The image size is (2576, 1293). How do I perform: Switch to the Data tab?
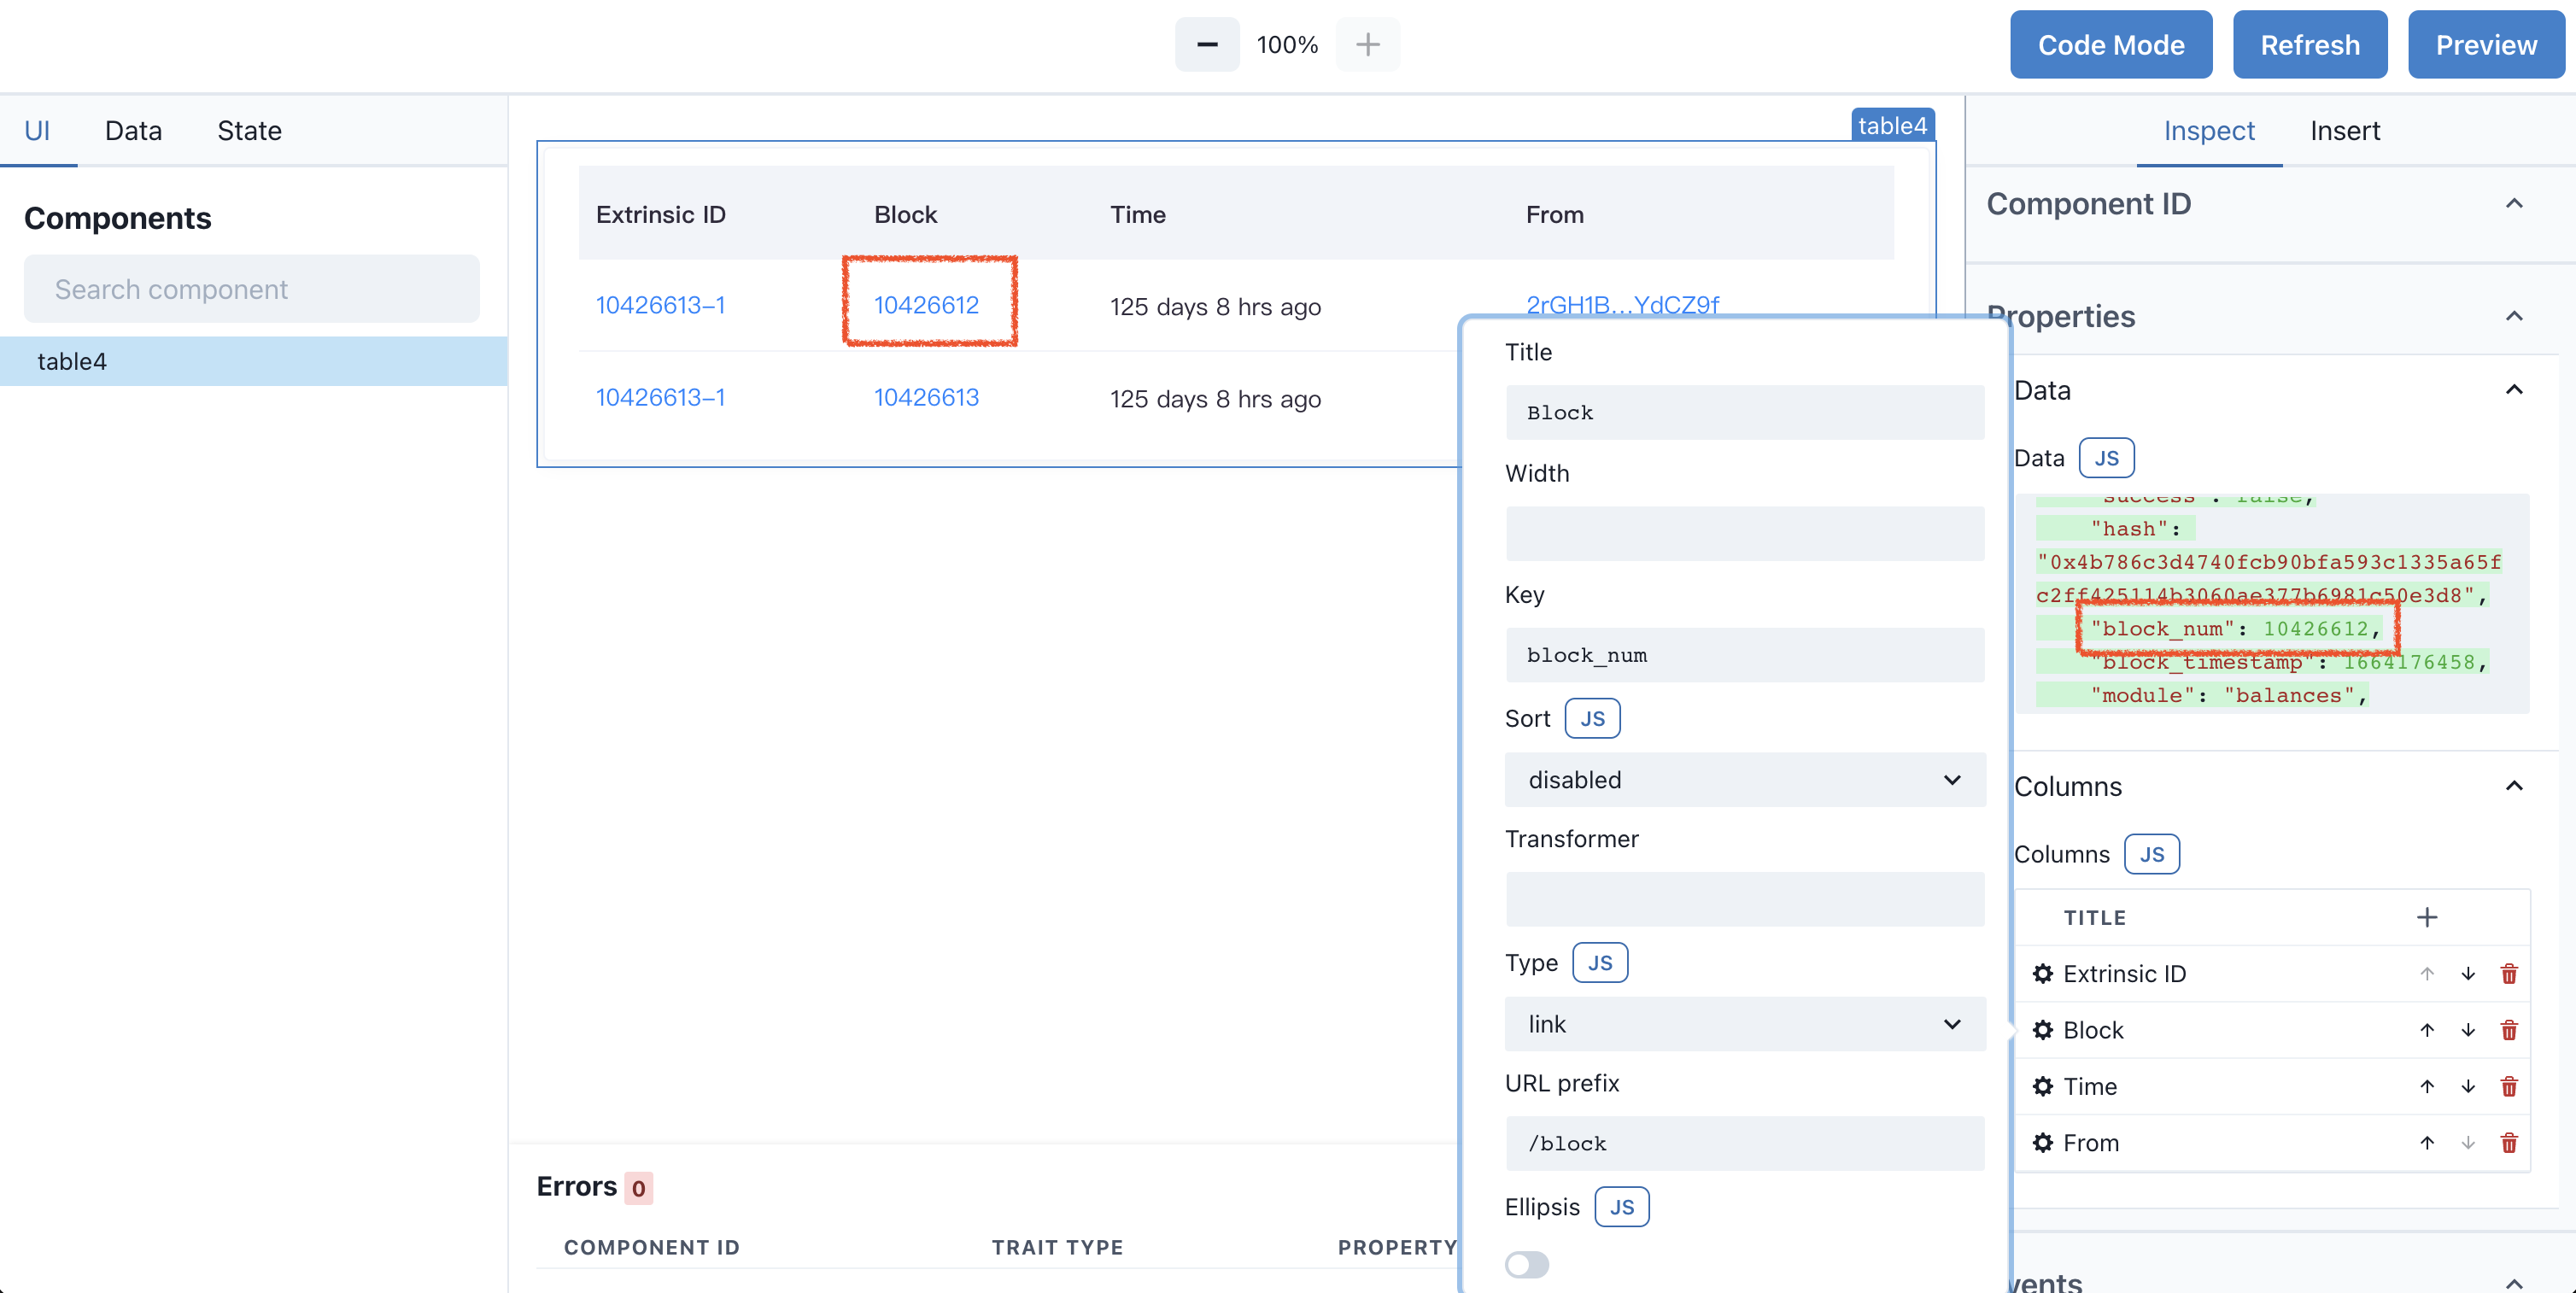pyautogui.click(x=133, y=130)
